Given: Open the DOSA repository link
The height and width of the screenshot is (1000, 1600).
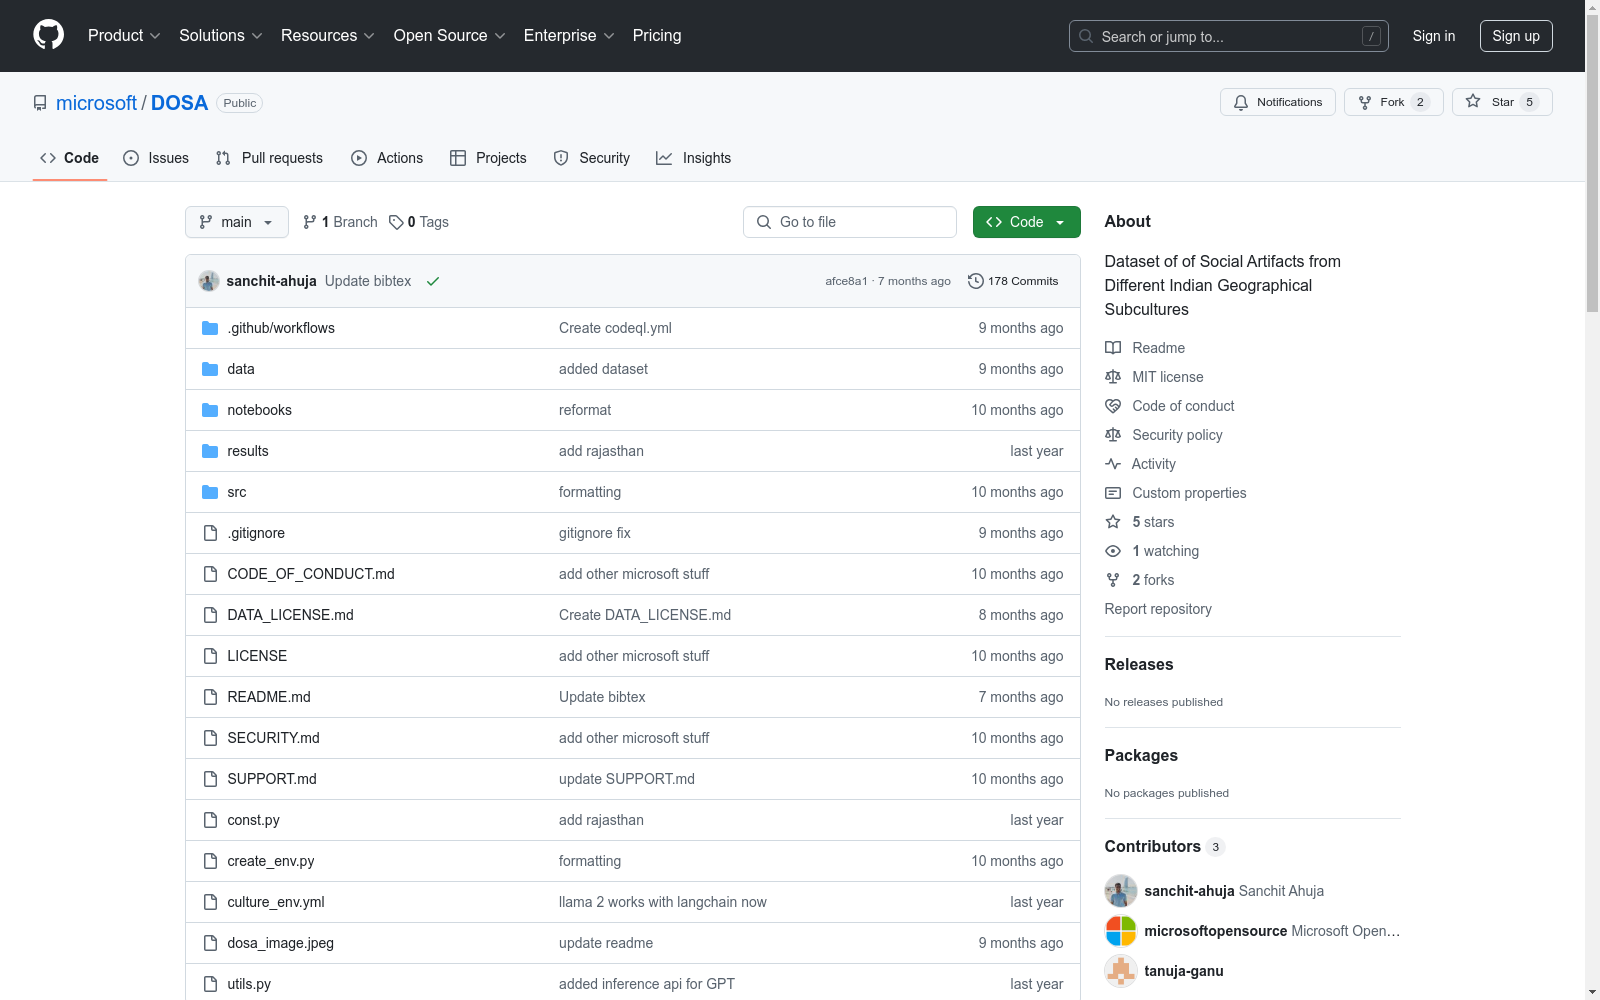Looking at the screenshot, I should (180, 103).
